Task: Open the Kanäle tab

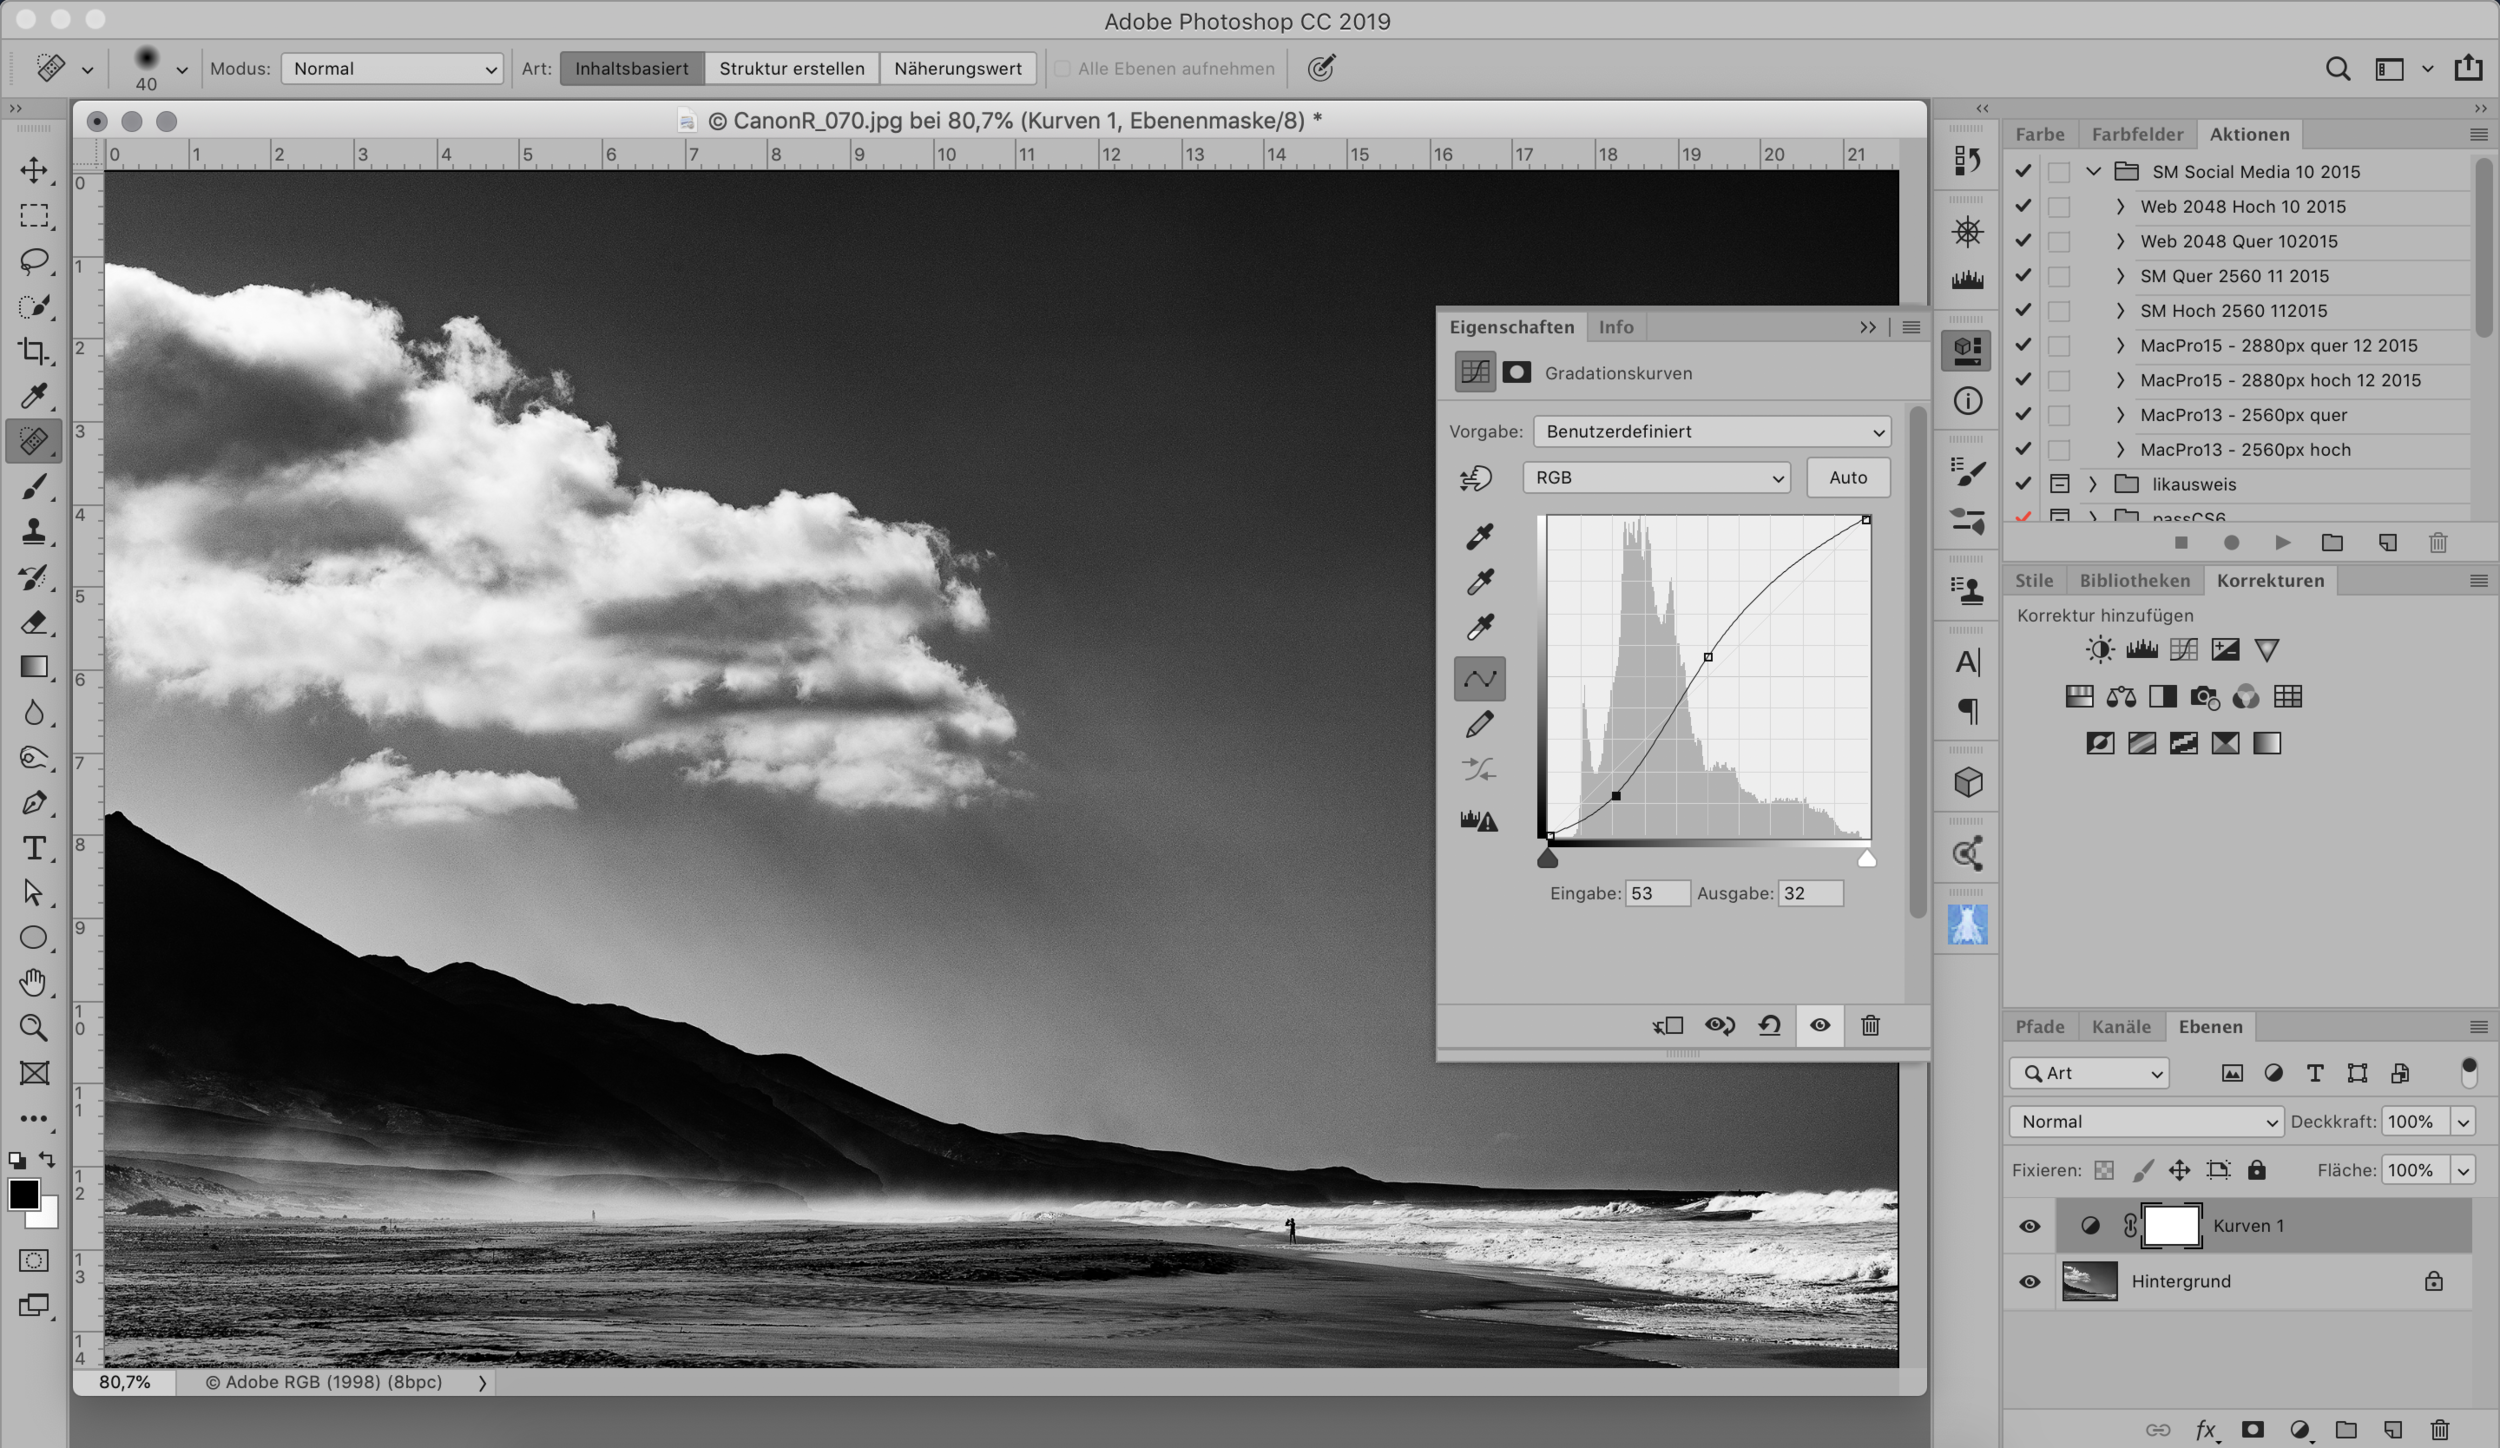Action: click(x=2121, y=1026)
